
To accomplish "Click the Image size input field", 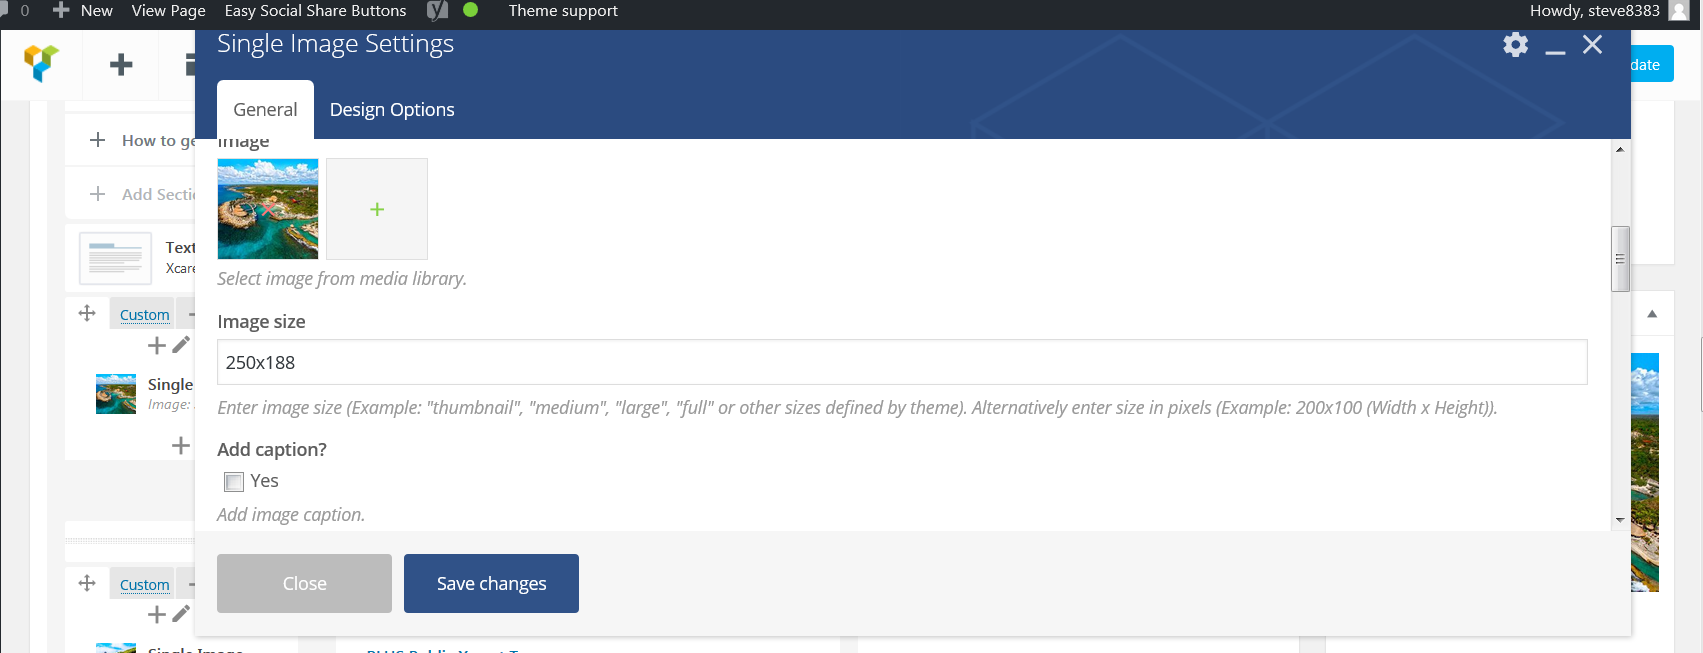I will point(902,362).
